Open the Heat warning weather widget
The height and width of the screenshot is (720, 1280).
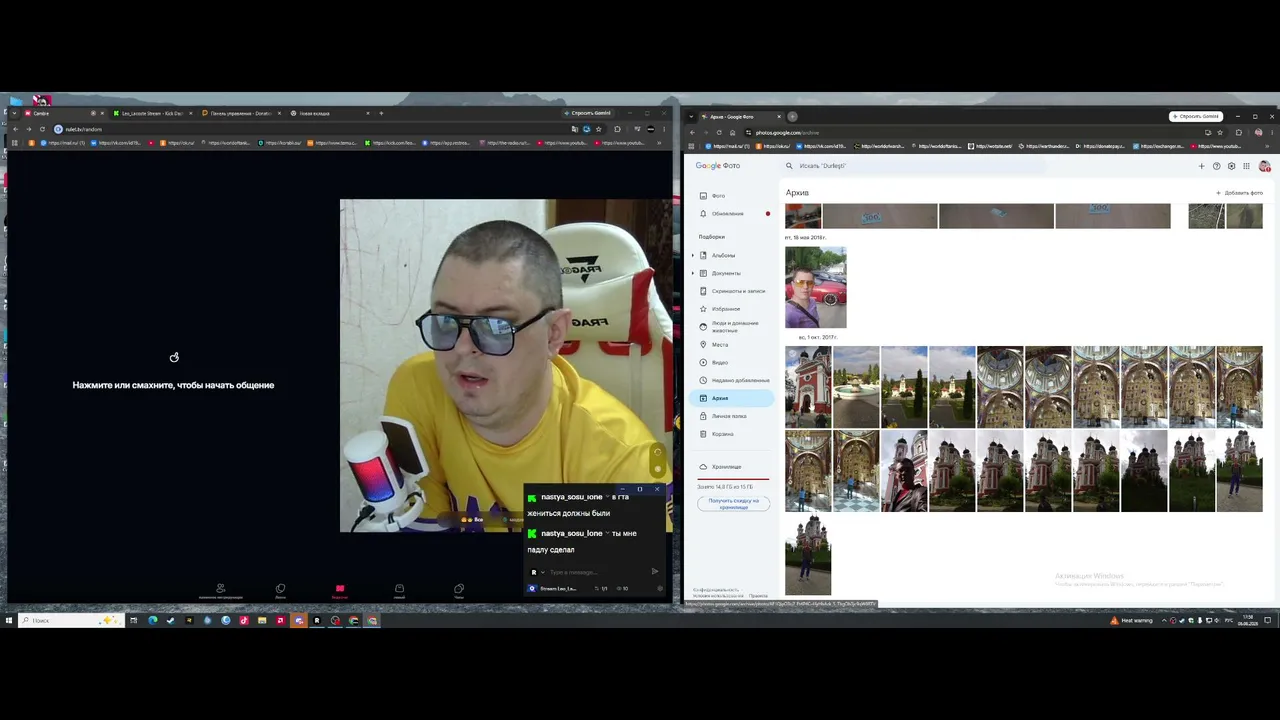(1132, 621)
